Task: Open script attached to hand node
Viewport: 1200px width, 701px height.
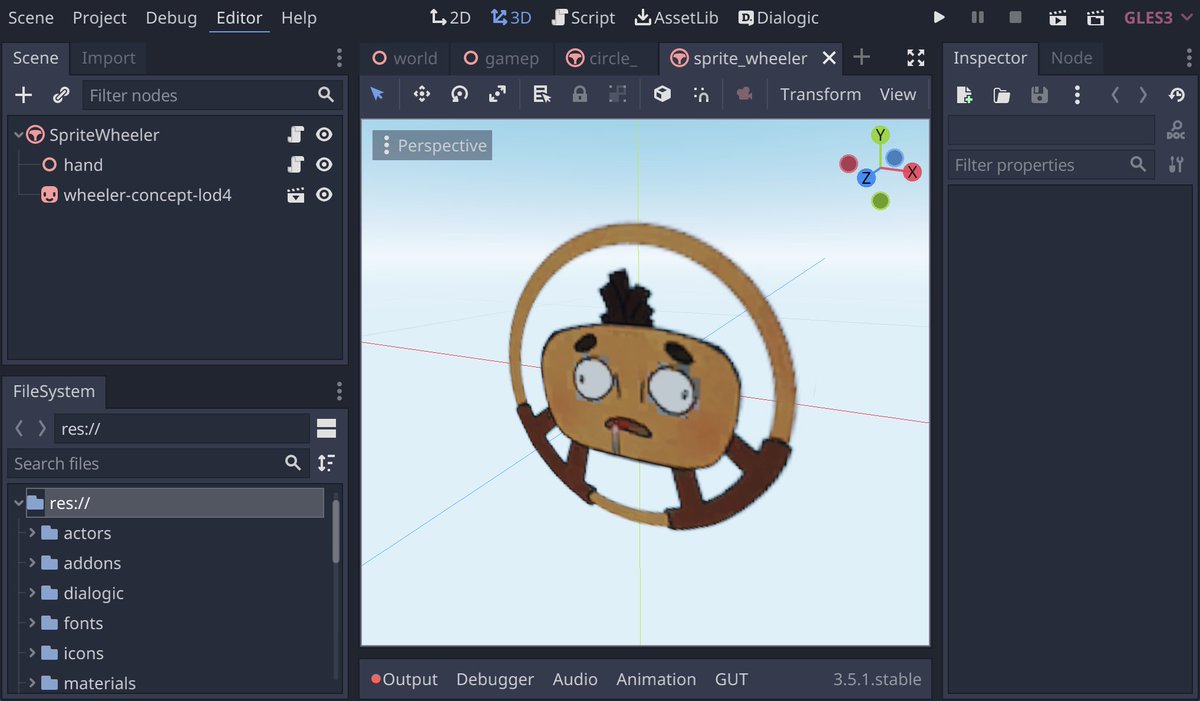Action: tap(296, 164)
